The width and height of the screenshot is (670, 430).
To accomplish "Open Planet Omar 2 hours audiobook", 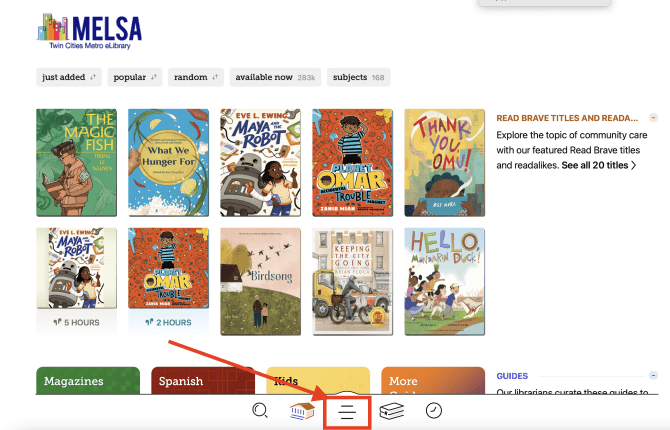I will (x=168, y=268).
